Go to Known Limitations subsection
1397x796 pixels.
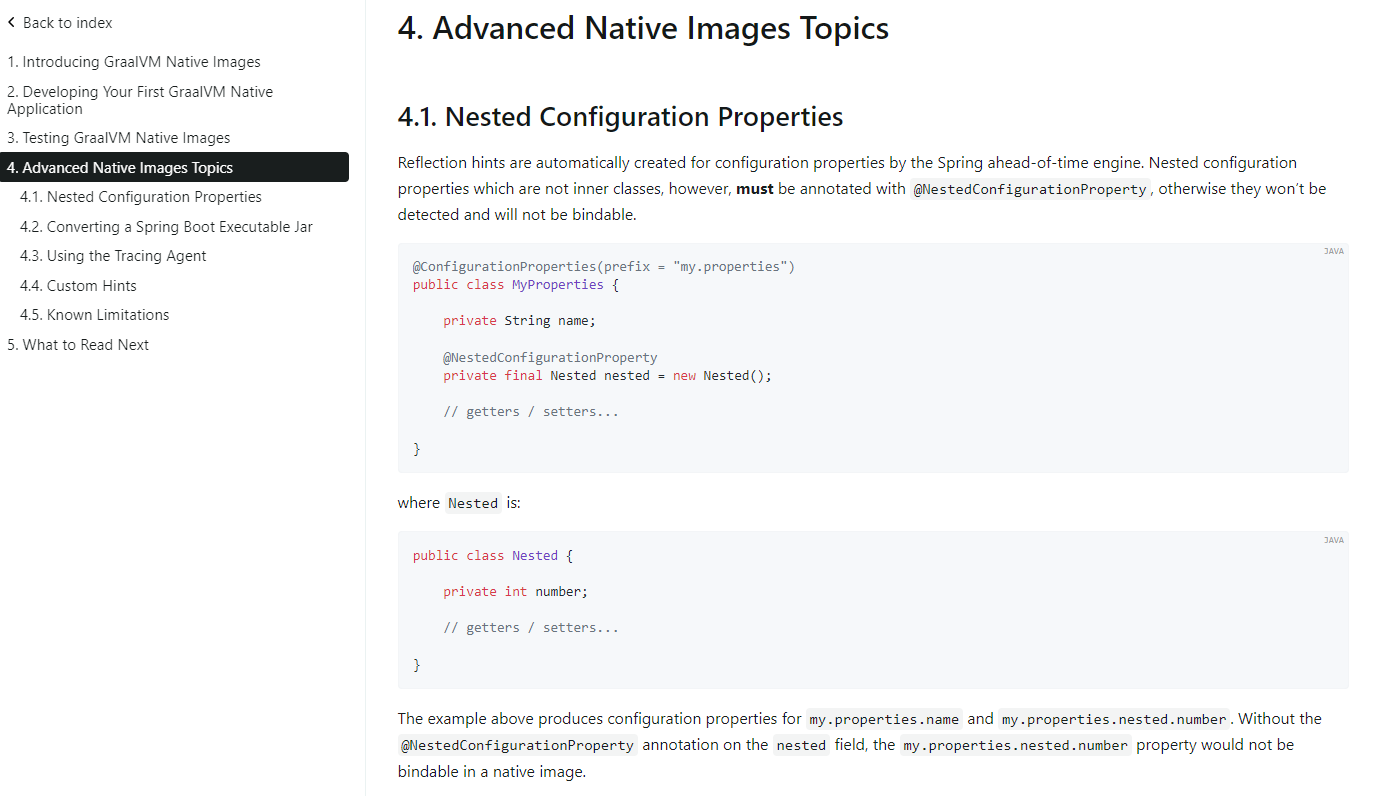tap(94, 315)
